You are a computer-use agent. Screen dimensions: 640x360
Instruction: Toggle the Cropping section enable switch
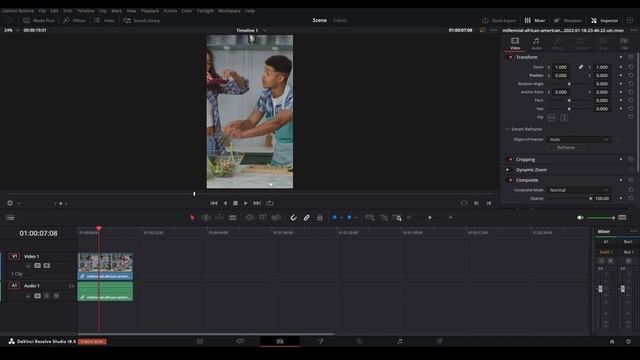coord(510,159)
